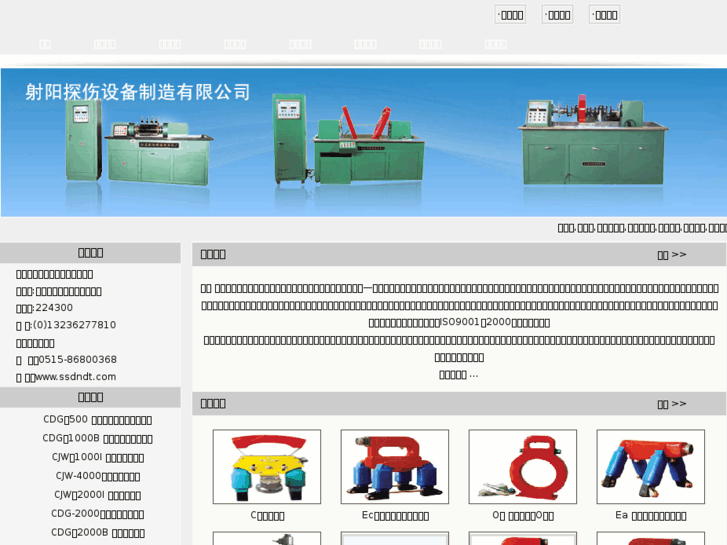Image resolution: width=727 pixels, height=545 pixels.
Task: Click the caption text under the C-type product
Action: (267, 516)
